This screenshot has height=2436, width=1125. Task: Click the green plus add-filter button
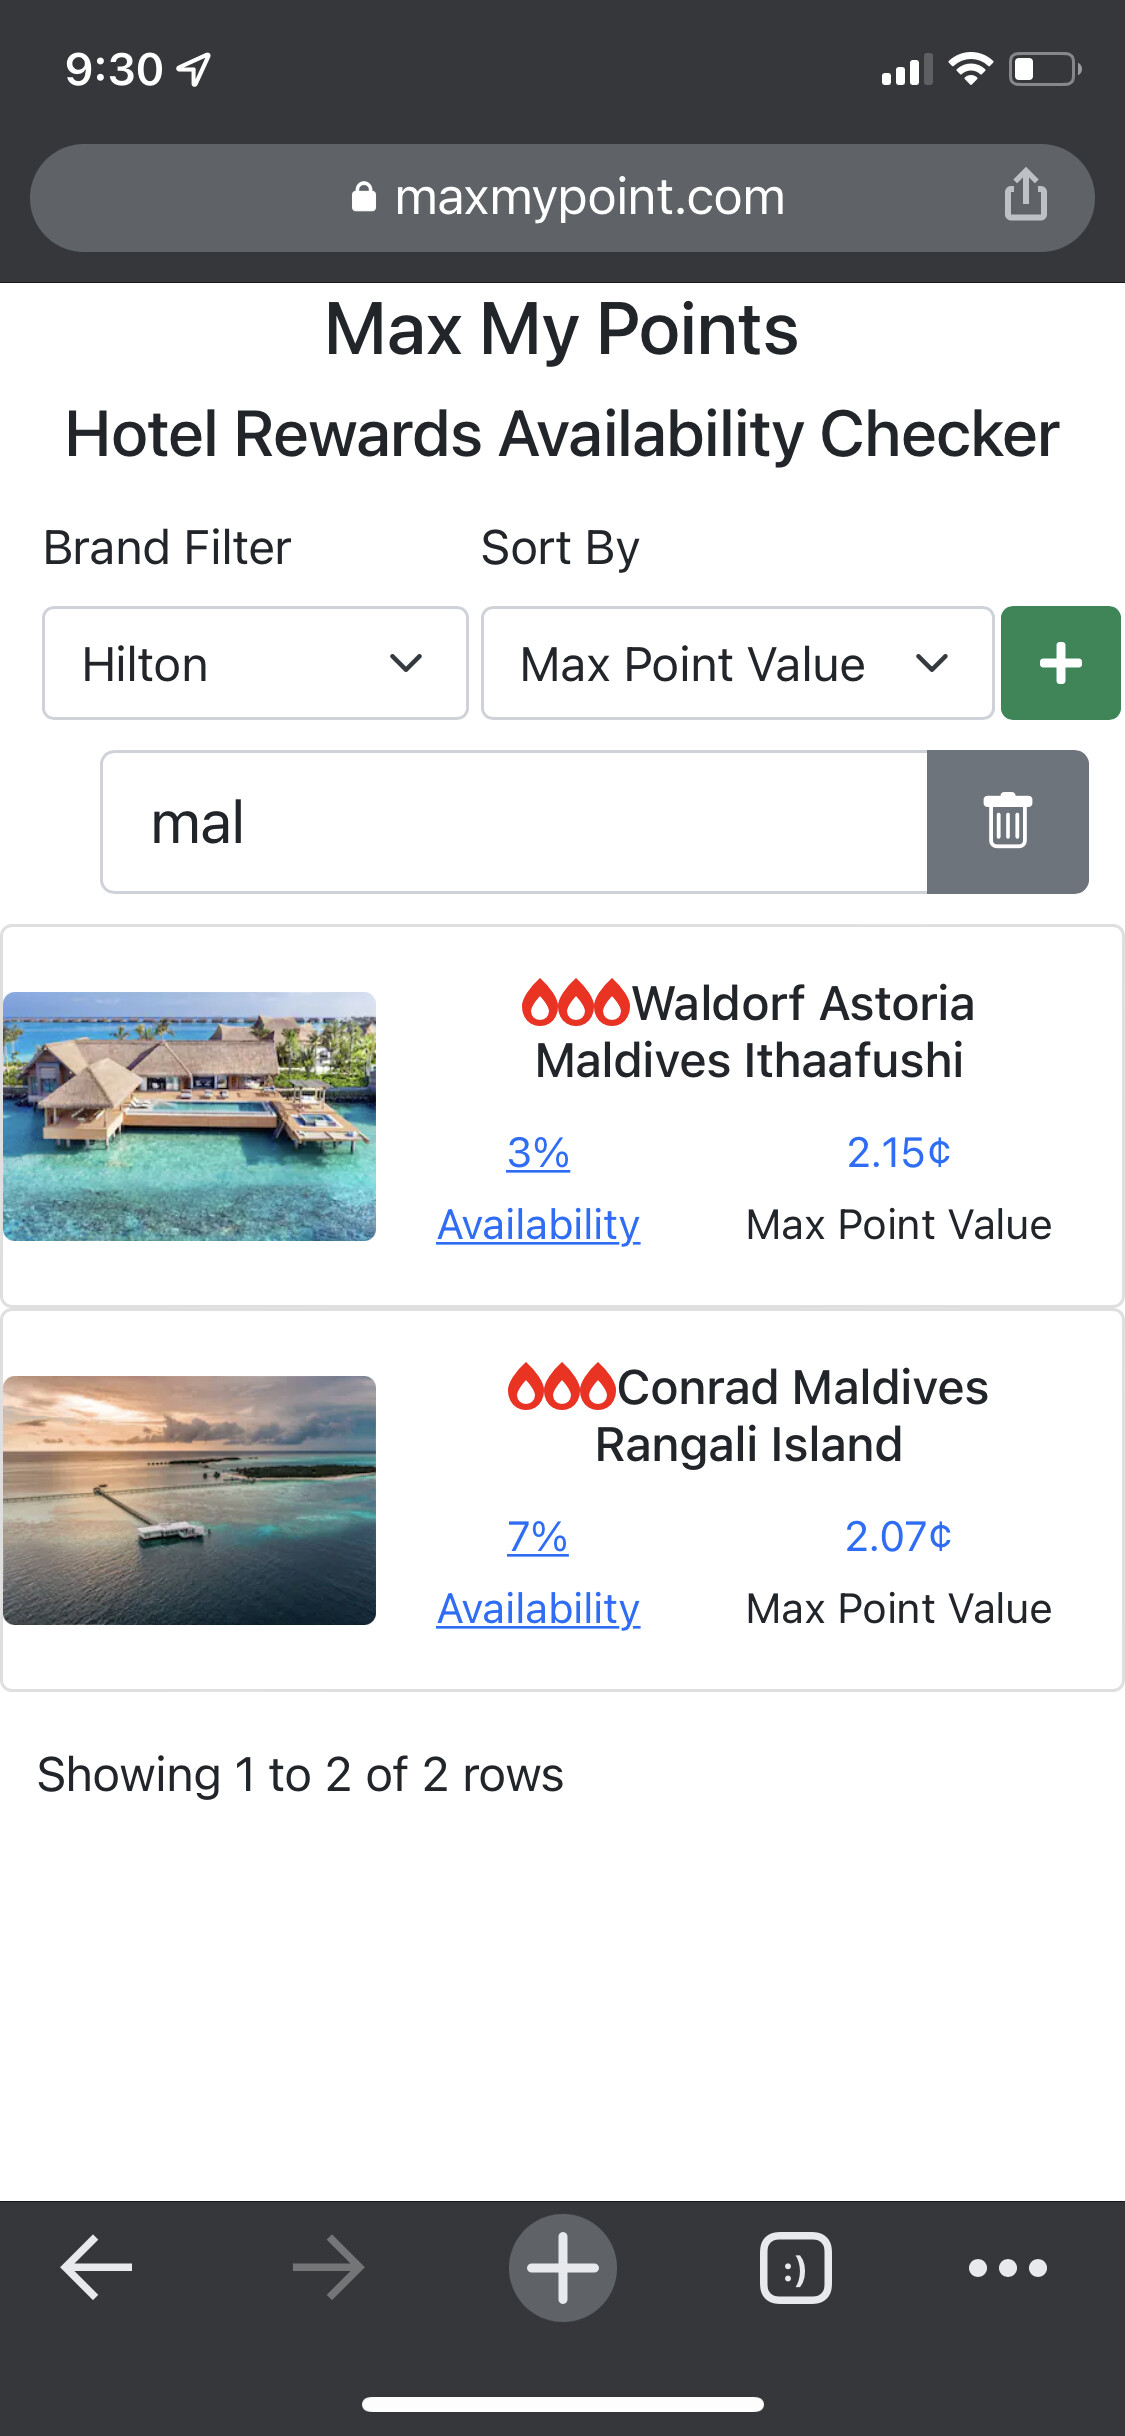pyautogui.click(x=1060, y=663)
